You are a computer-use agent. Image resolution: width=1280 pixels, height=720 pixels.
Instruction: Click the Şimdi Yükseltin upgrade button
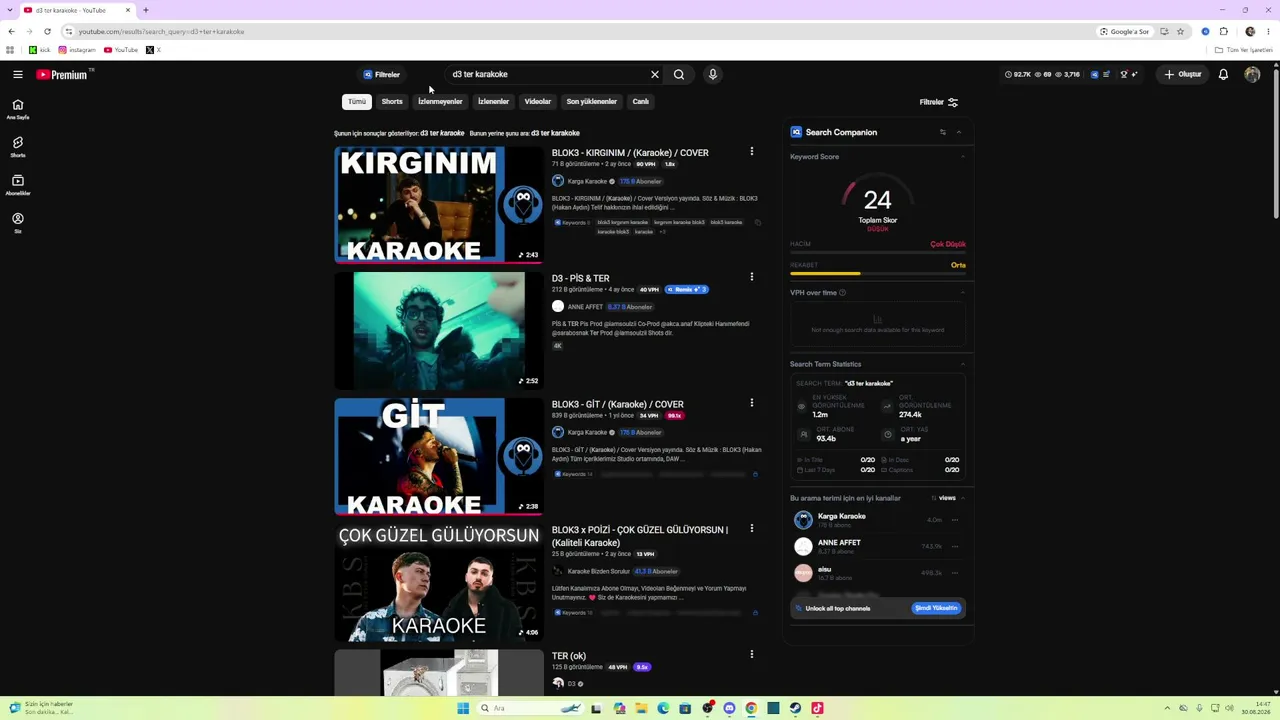click(936, 608)
